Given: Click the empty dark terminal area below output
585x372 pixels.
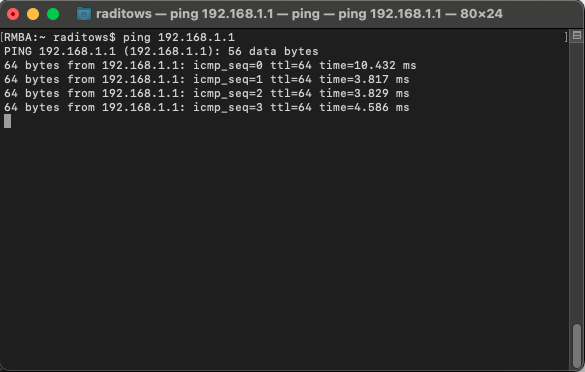Looking at the screenshot, I should tap(284, 243).
